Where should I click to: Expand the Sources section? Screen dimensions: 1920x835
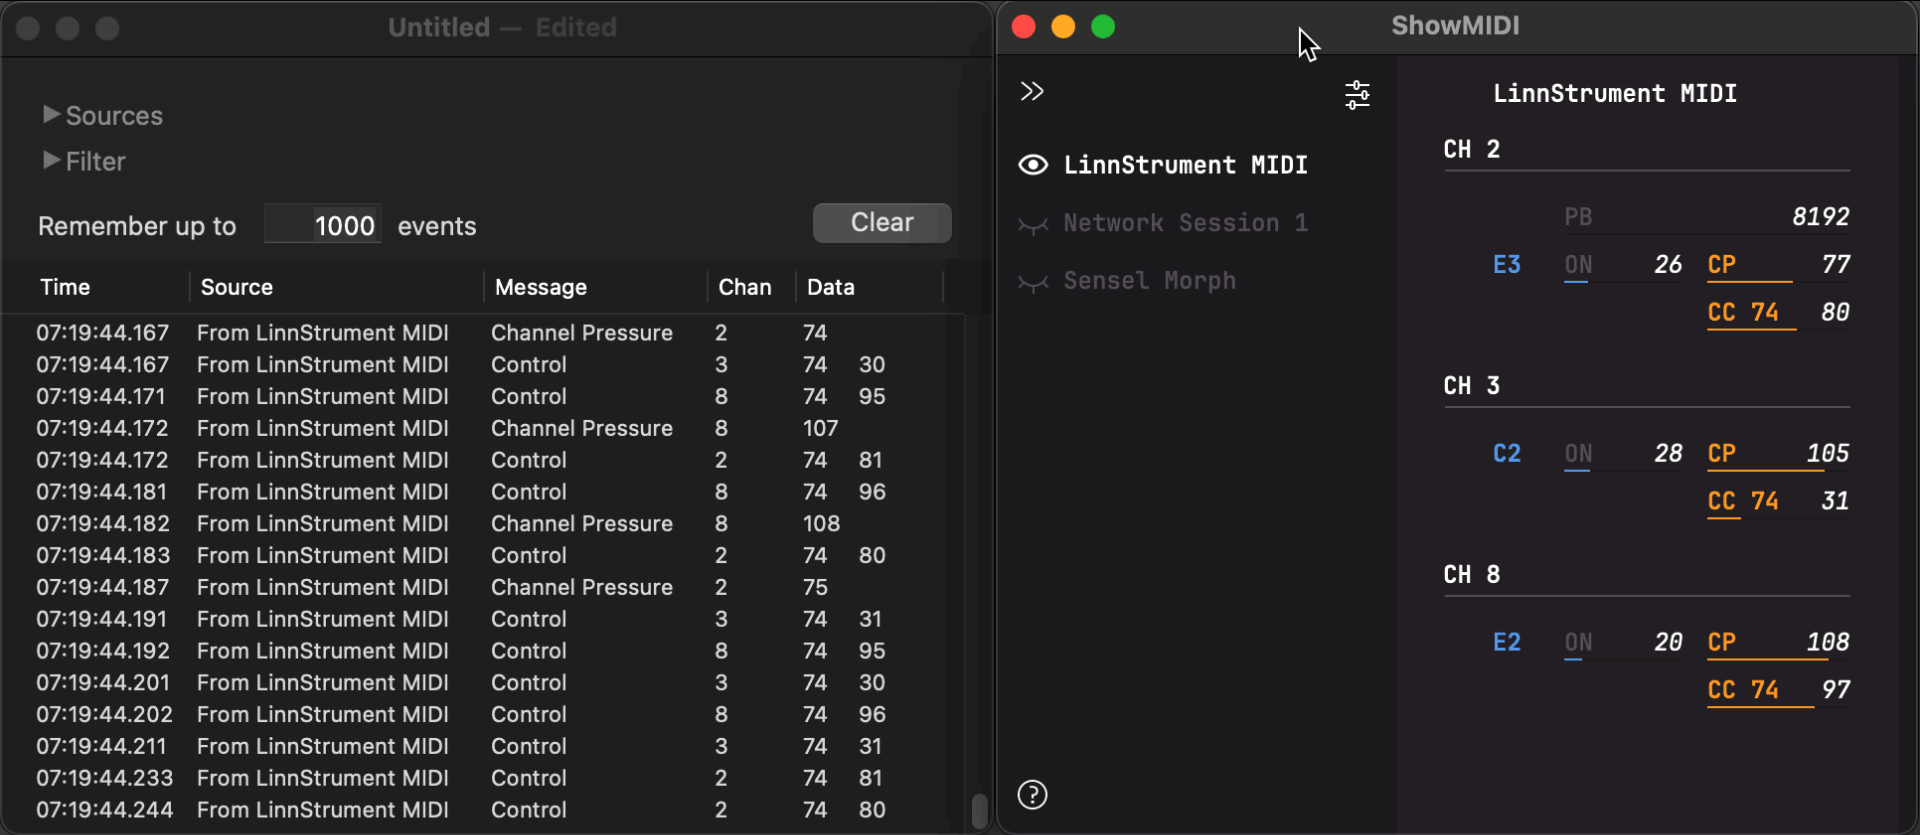click(x=51, y=115)
